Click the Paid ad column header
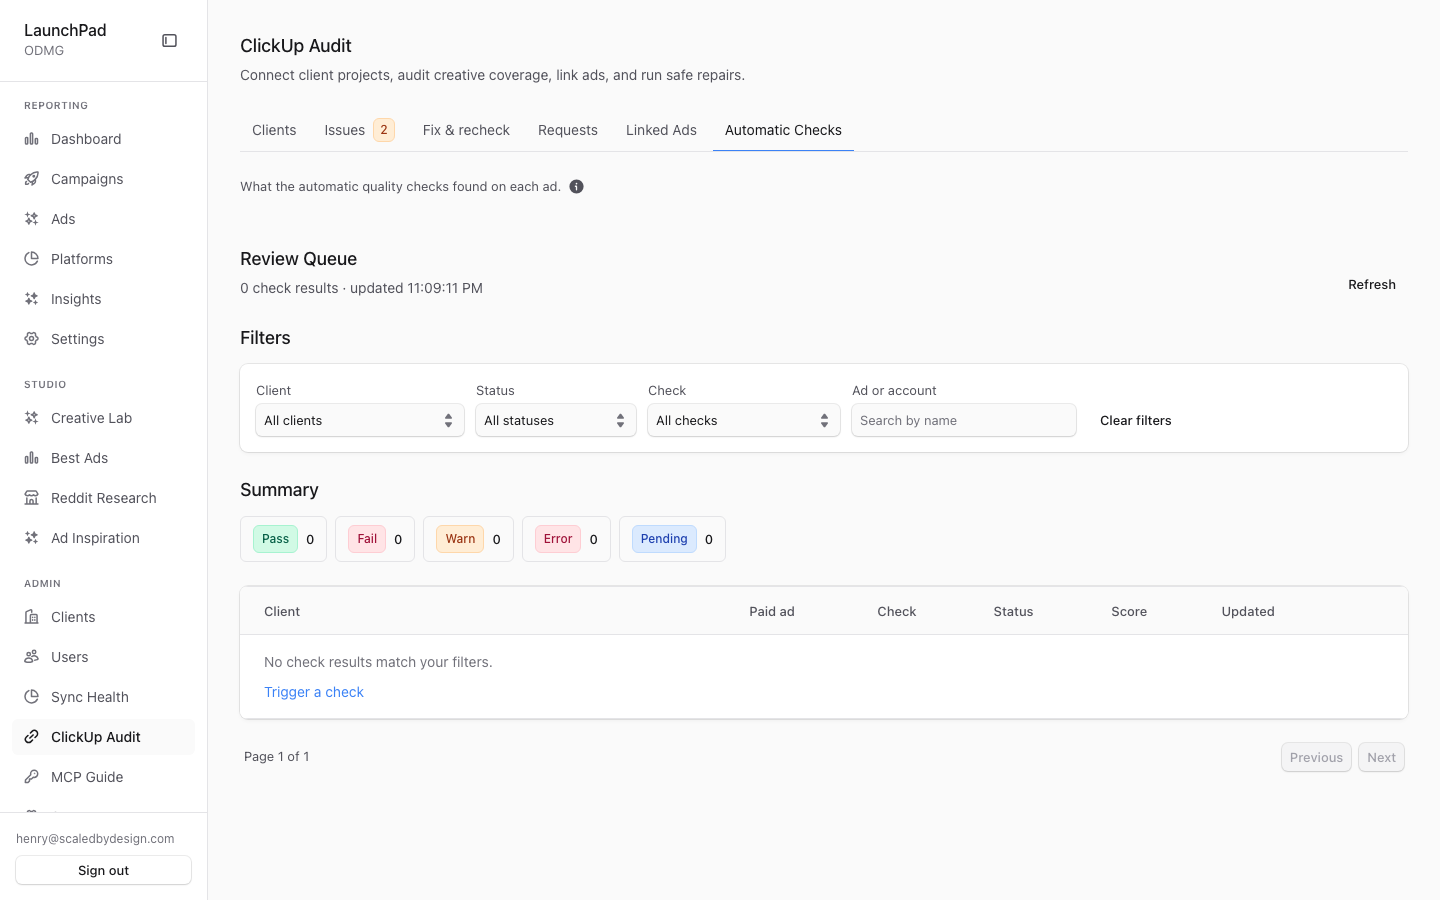The width and height of the screenshot is (1440, 900). [772, 611]
